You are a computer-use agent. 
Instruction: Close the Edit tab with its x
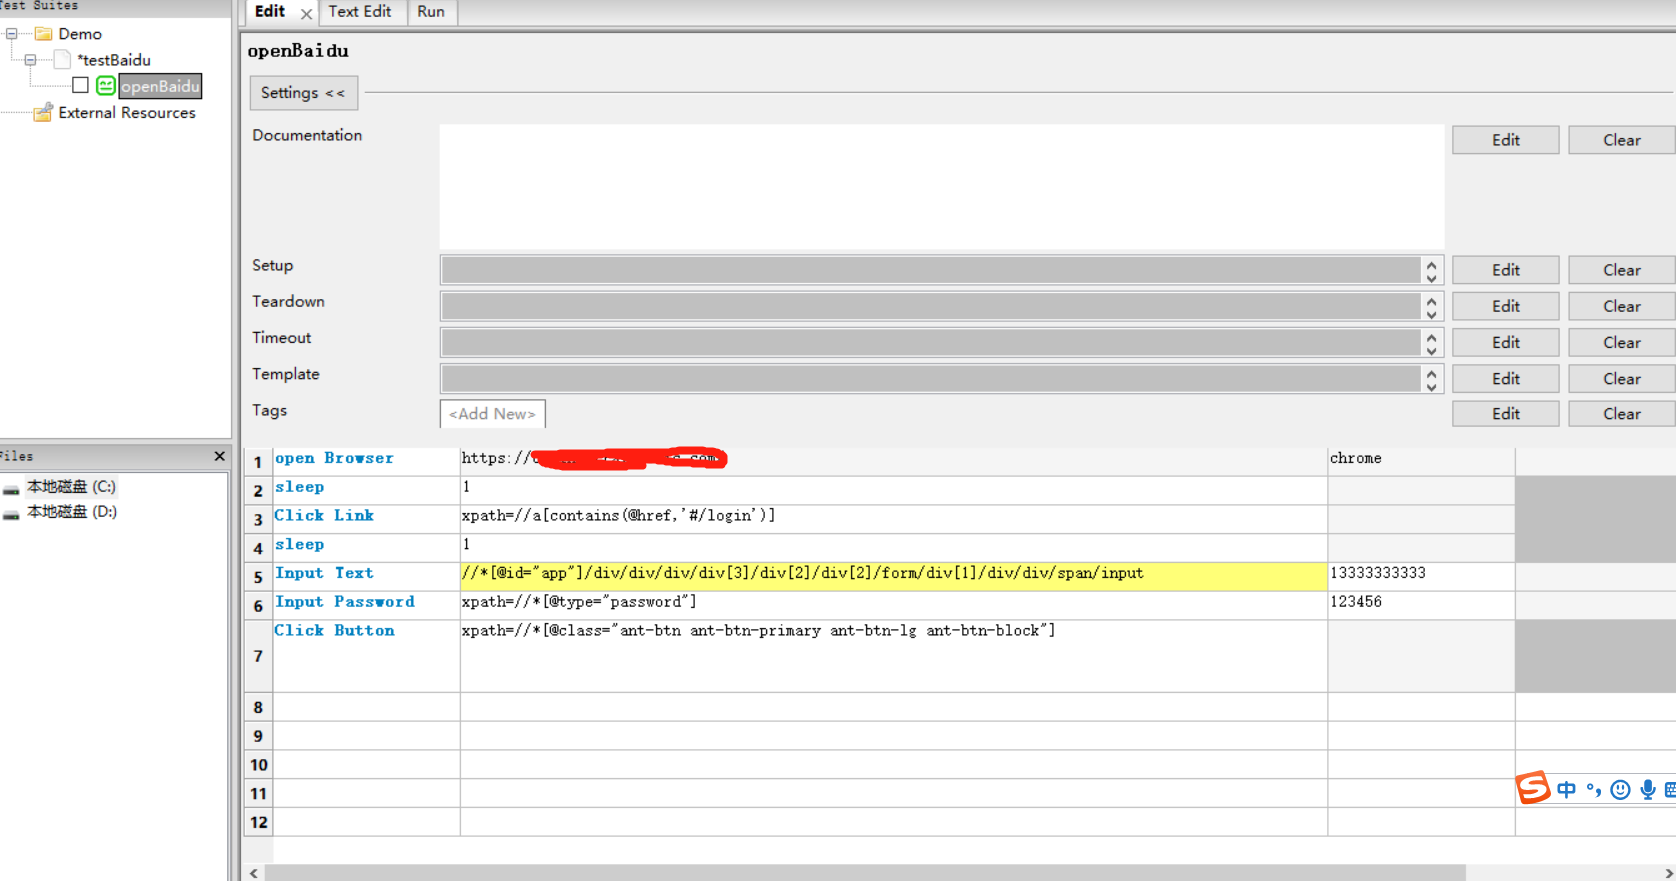(x=306, y=13)
